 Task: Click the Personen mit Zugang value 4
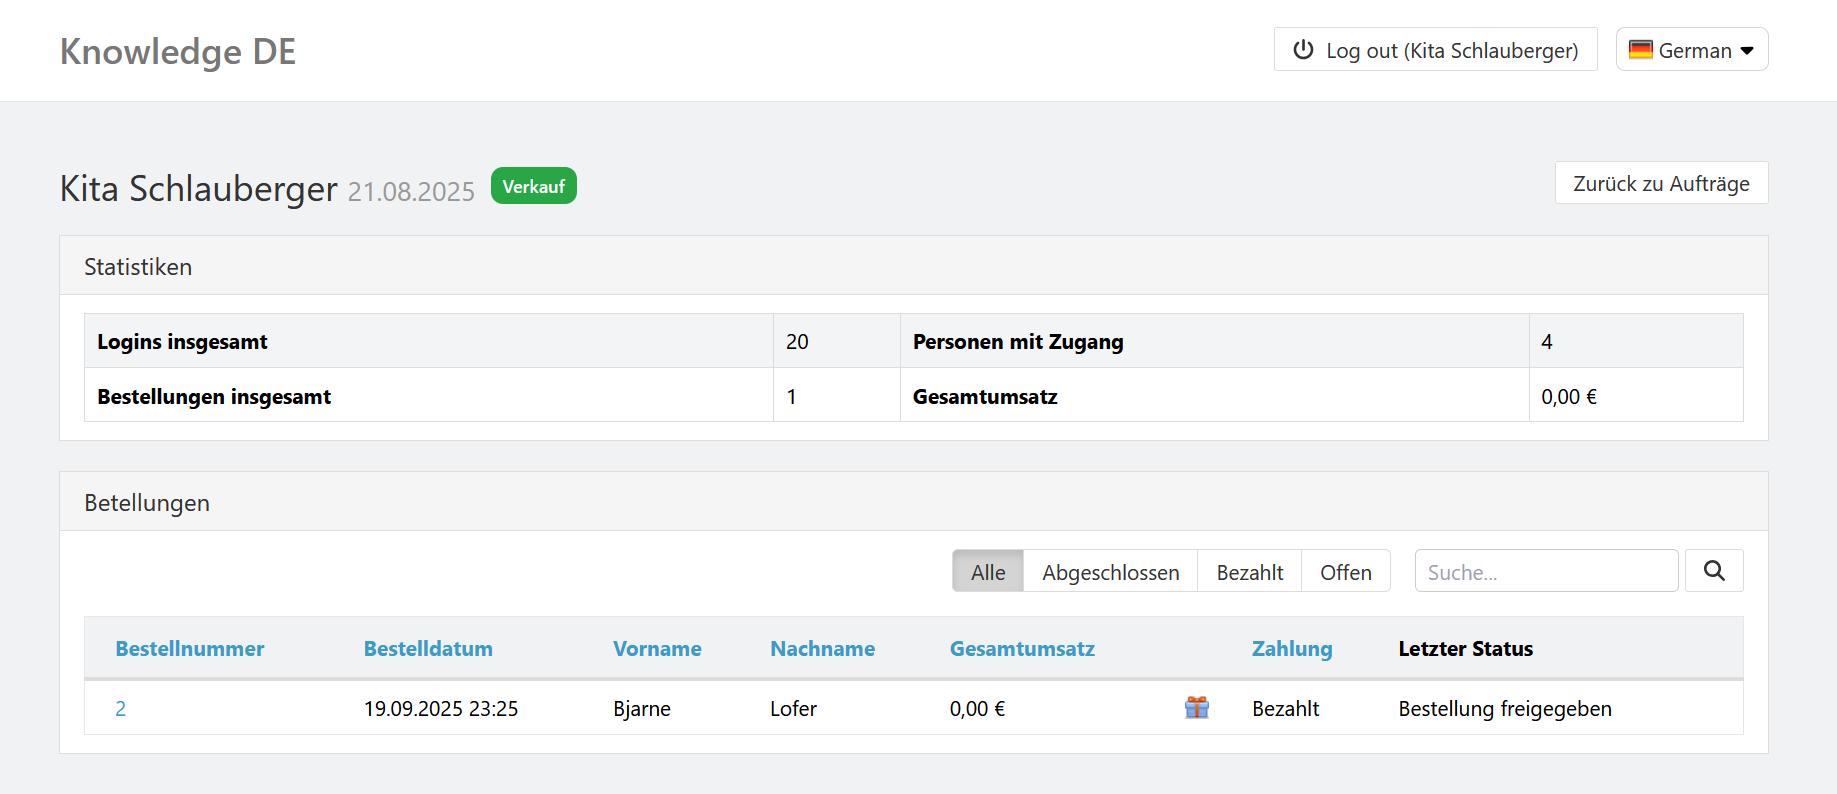1547,342
